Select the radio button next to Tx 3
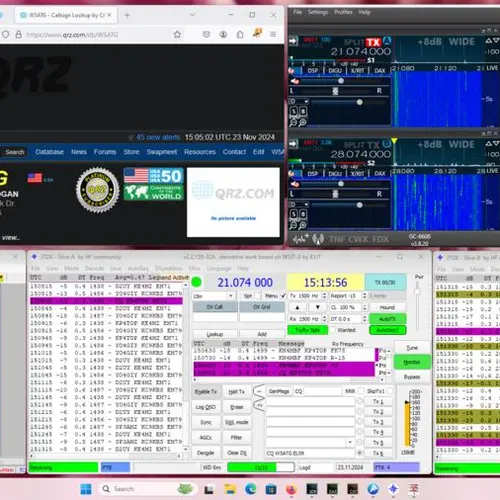500x500 pixels. (360, 422)
